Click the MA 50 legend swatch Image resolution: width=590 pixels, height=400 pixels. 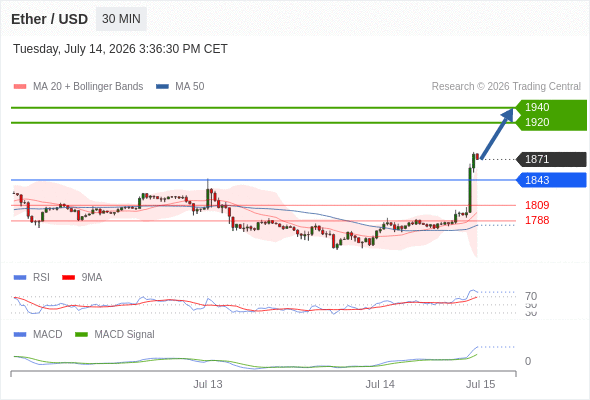tap(162, 87)
